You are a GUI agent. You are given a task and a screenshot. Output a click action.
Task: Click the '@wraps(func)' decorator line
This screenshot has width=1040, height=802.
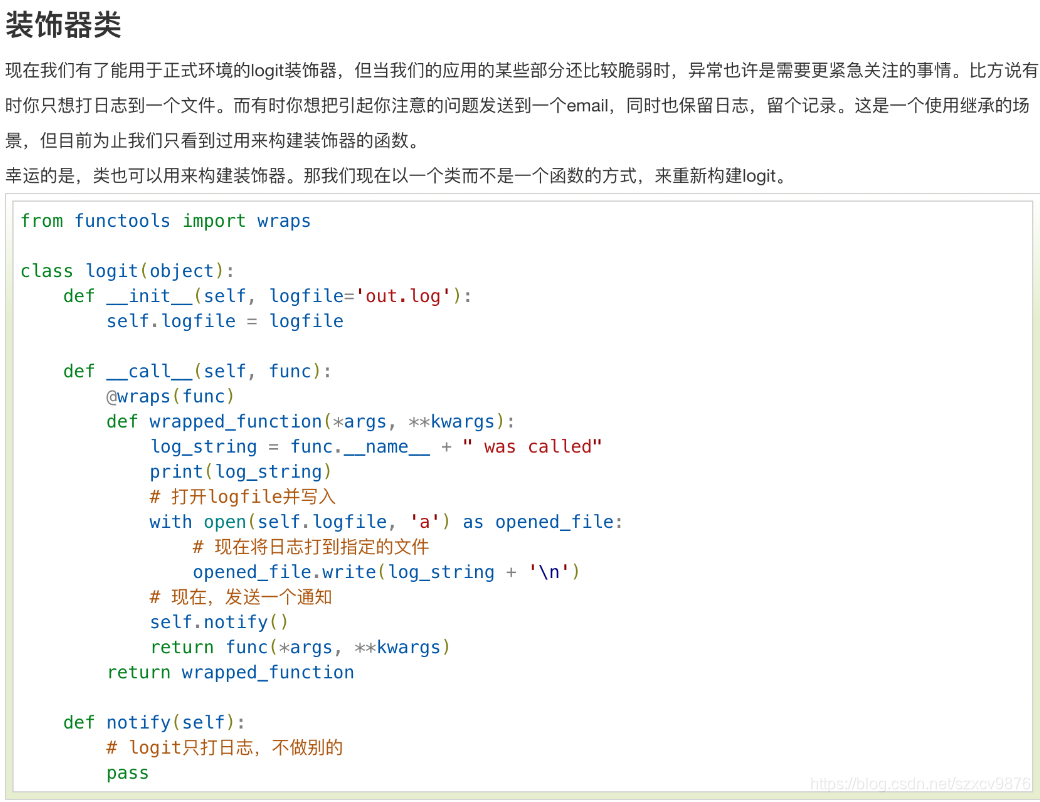pos(170,397)
